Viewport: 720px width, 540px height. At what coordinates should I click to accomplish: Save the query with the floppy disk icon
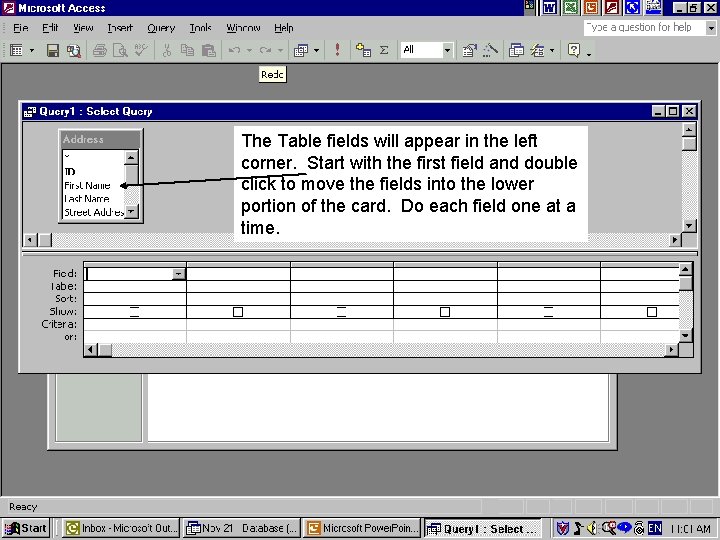click(x=53, y=50)
